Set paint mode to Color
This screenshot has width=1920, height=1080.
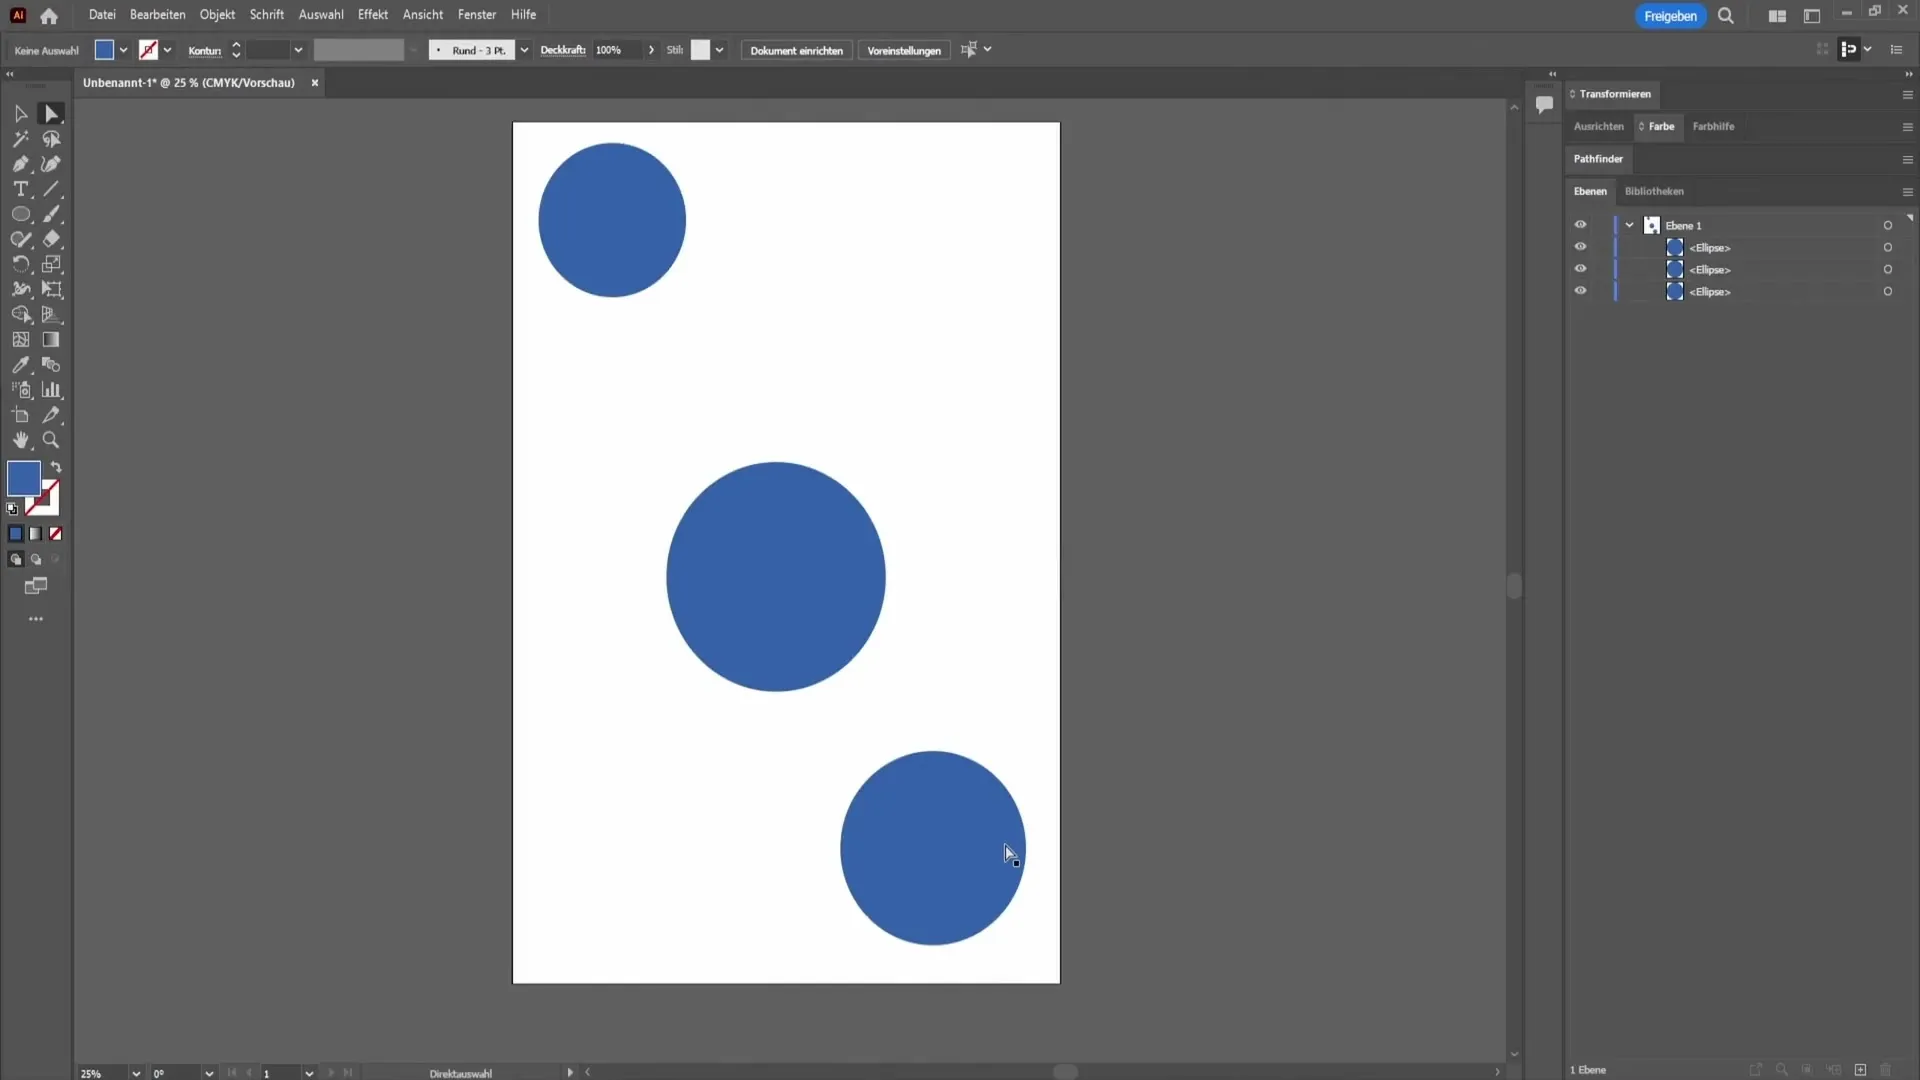[x=15, y=534]
